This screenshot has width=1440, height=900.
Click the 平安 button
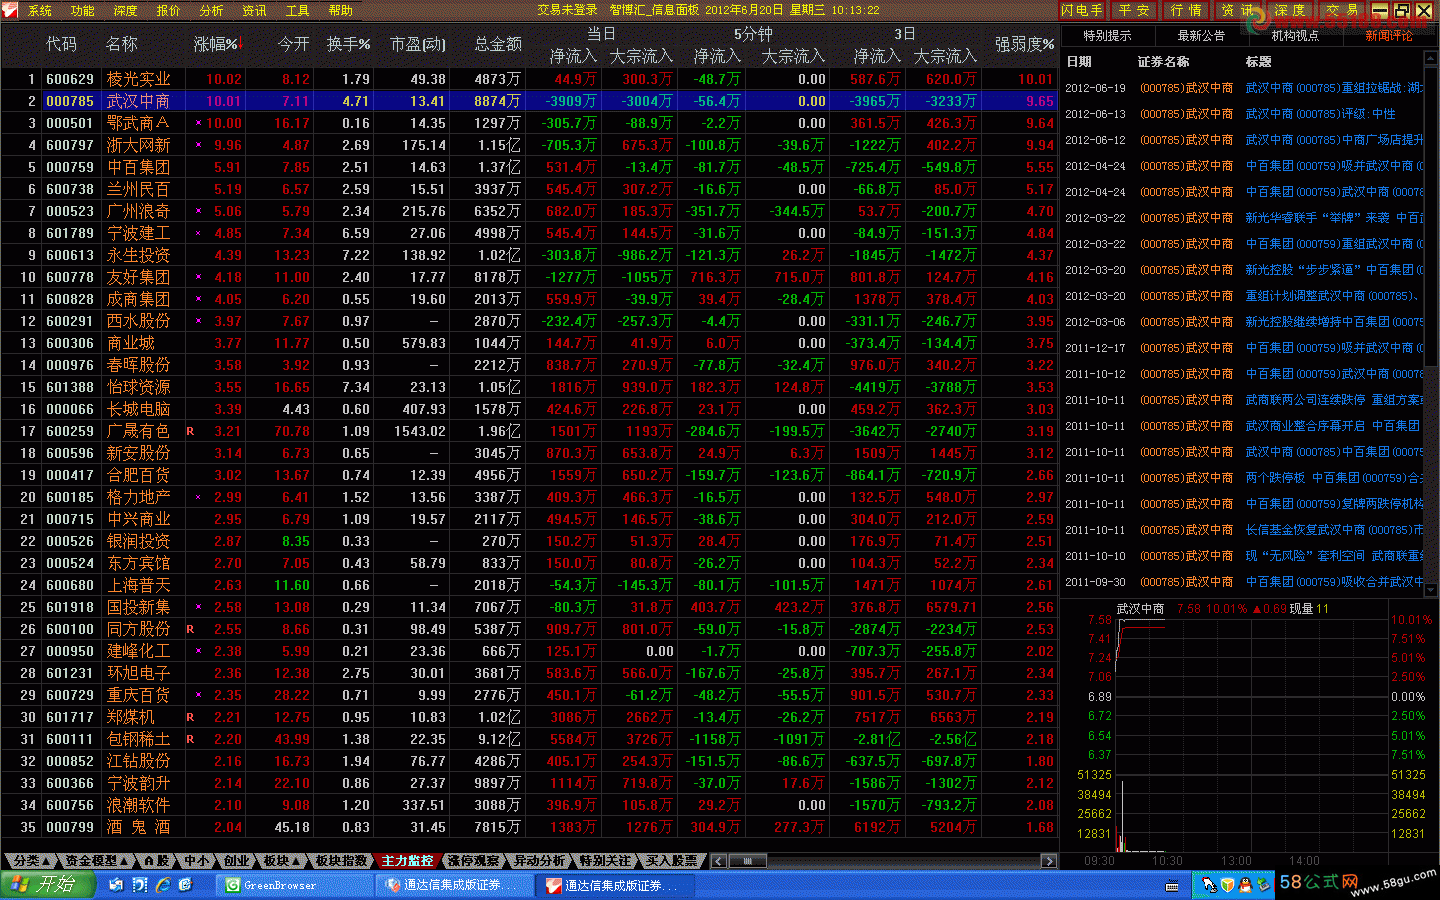click(x=1134, y=10)
